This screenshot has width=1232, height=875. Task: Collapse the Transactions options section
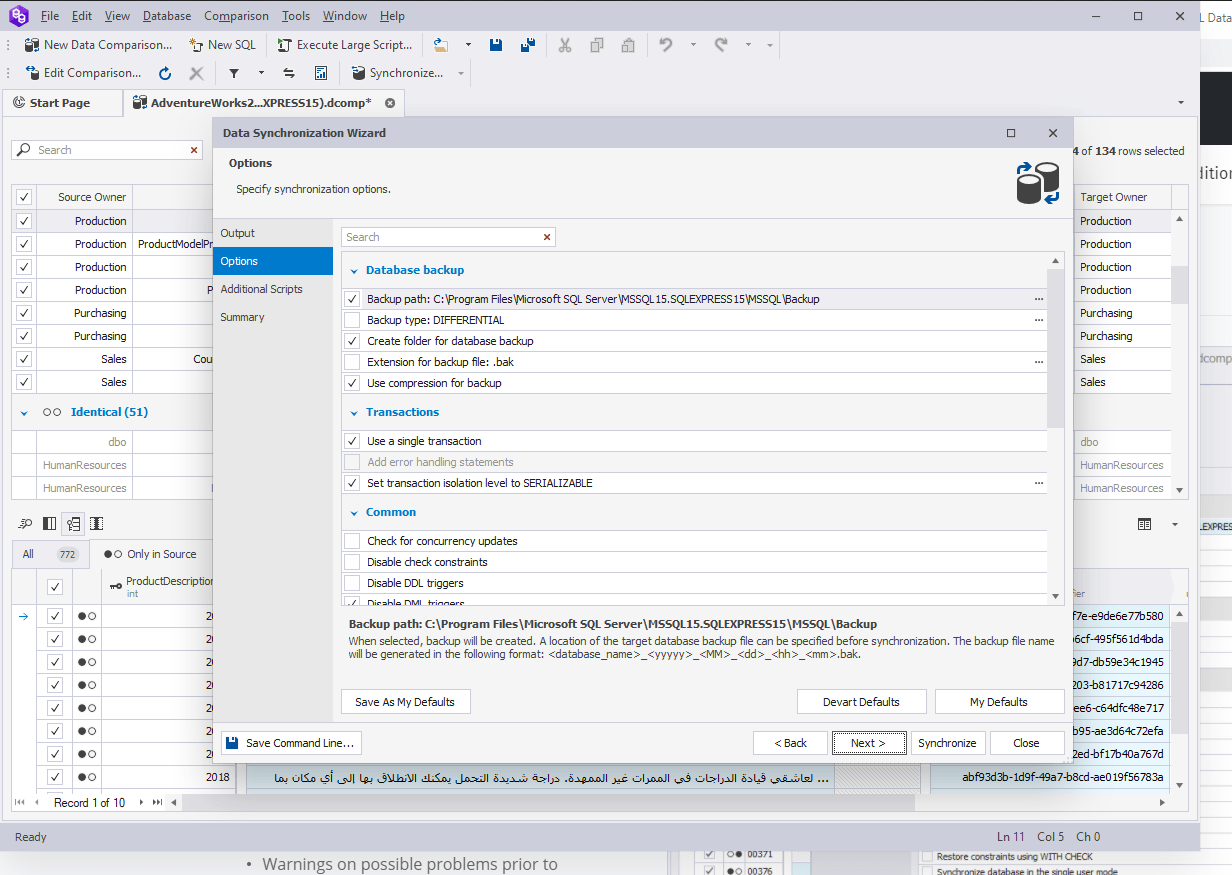[354, 412]
